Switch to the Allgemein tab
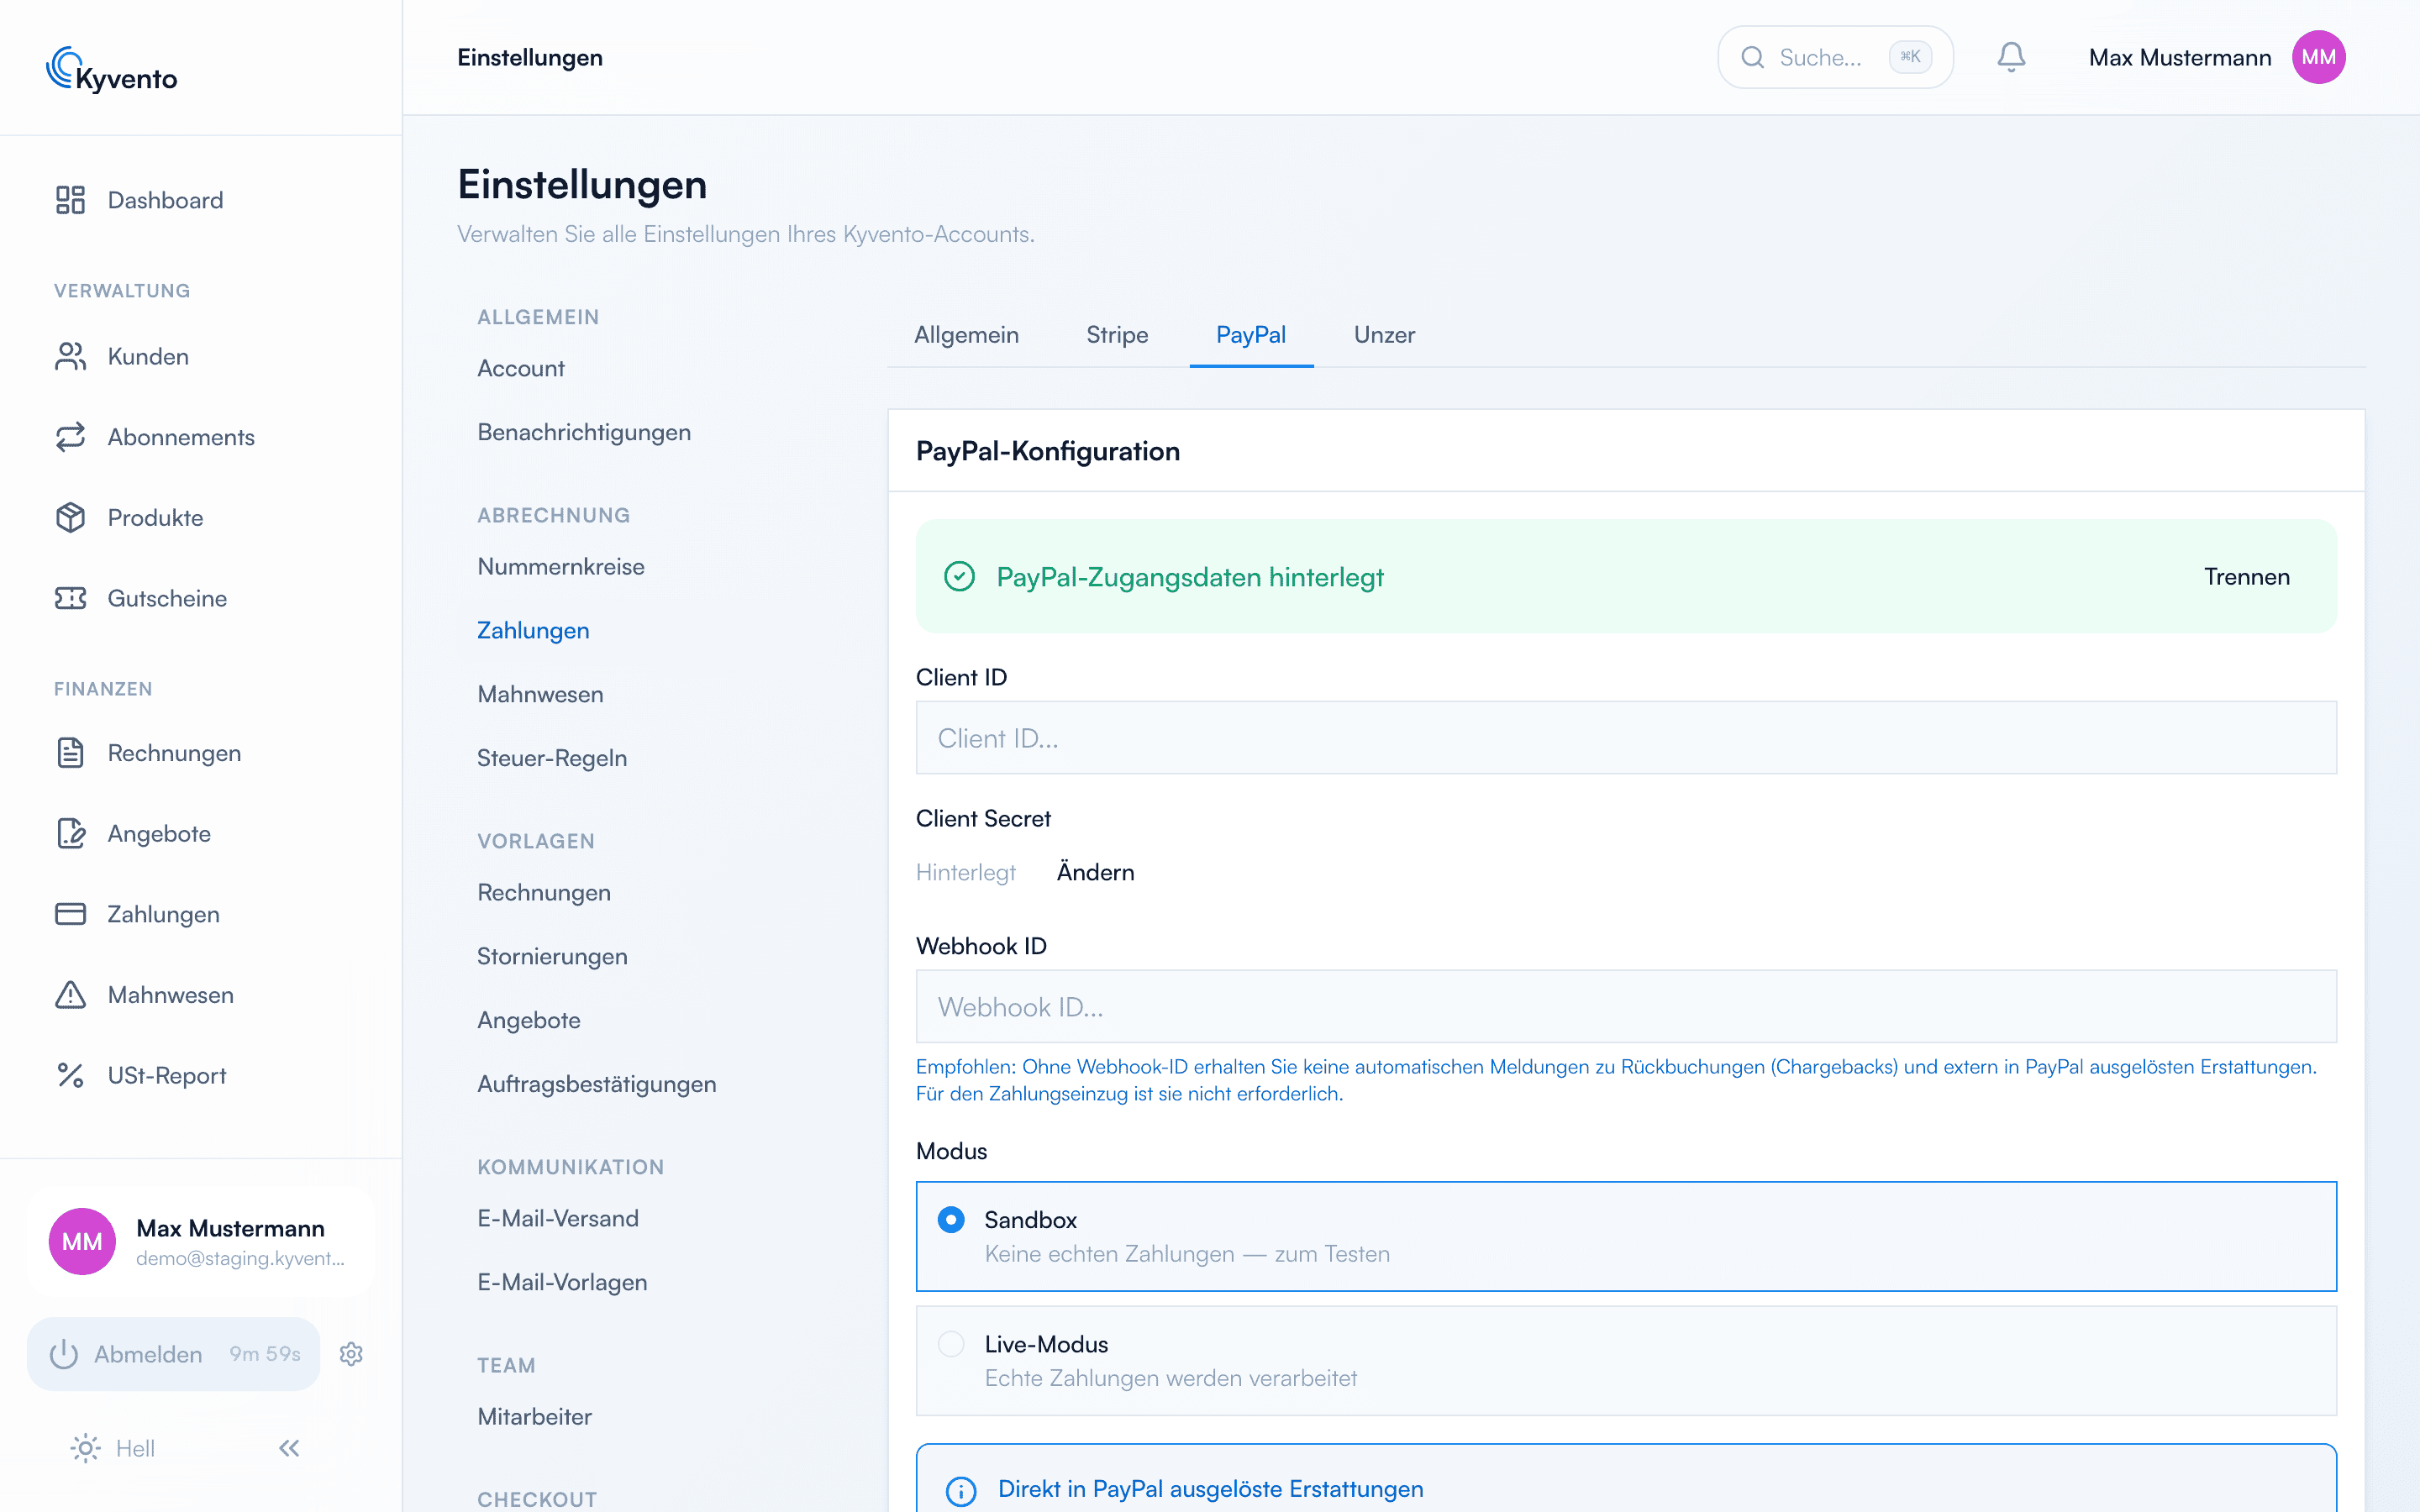The width and height of the screenshot is (2420, 1512). (966, 335)
